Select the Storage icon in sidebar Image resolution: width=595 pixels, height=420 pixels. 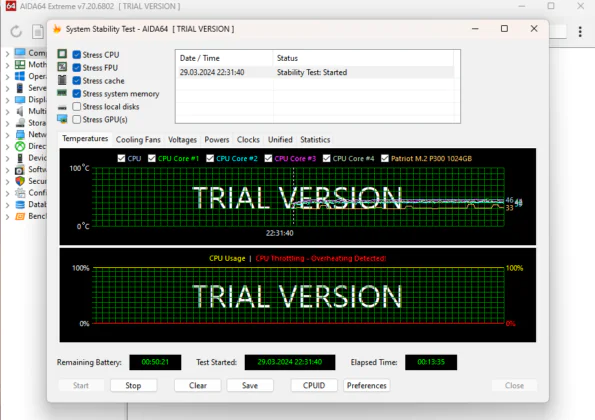tap(20, 123)
